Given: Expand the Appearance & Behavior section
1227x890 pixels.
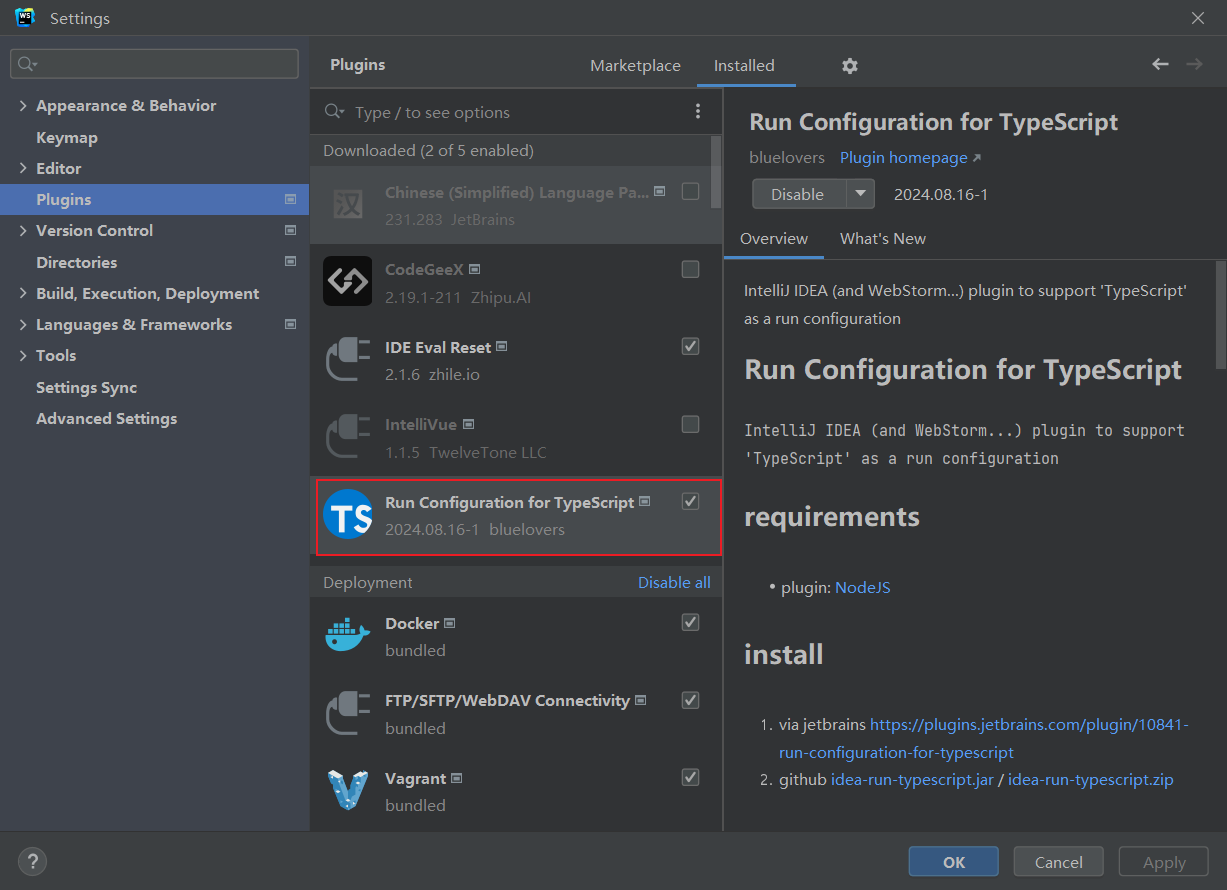Looking at the screenshot, I should 21,105.
